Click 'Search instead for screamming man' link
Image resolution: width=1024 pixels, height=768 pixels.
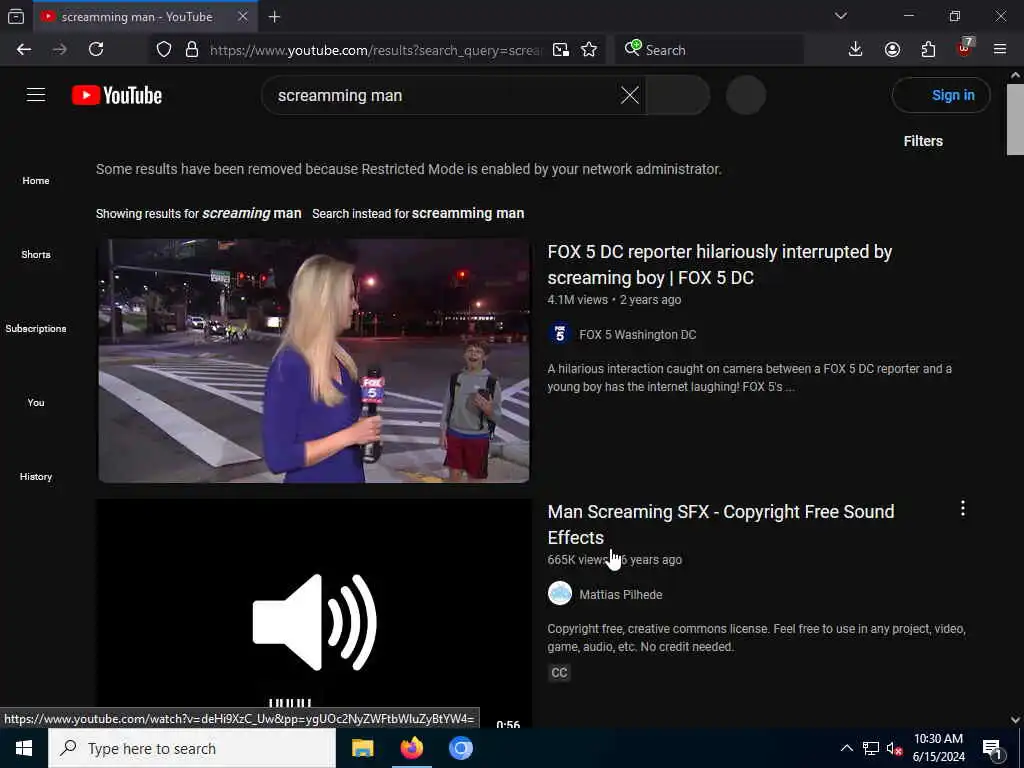418,214
